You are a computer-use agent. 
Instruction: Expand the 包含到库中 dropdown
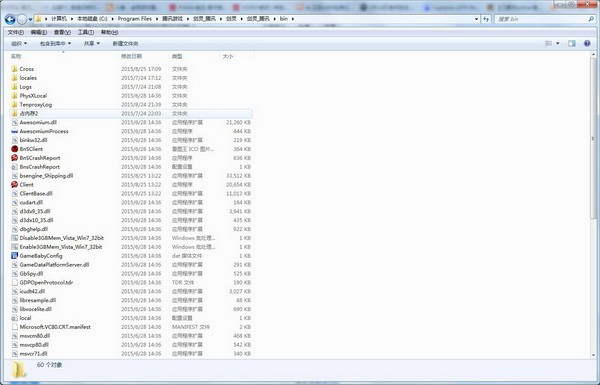pyautogui.click(x=55, y=44)
